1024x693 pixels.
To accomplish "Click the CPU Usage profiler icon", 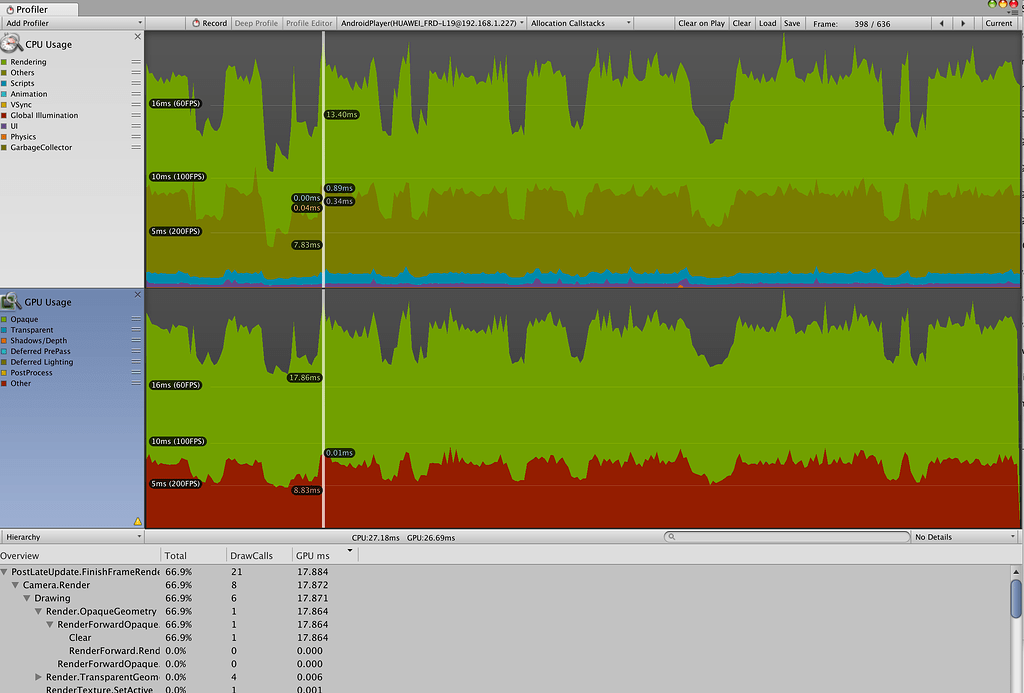I will point(12,43).
